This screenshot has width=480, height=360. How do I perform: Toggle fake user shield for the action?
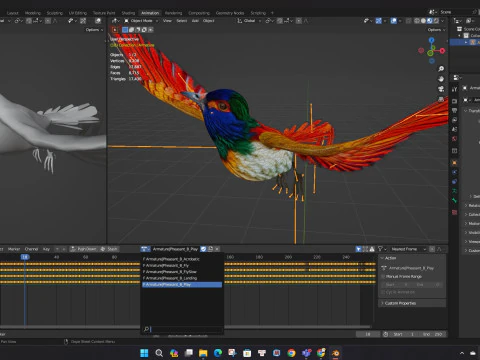pos(203,249)
